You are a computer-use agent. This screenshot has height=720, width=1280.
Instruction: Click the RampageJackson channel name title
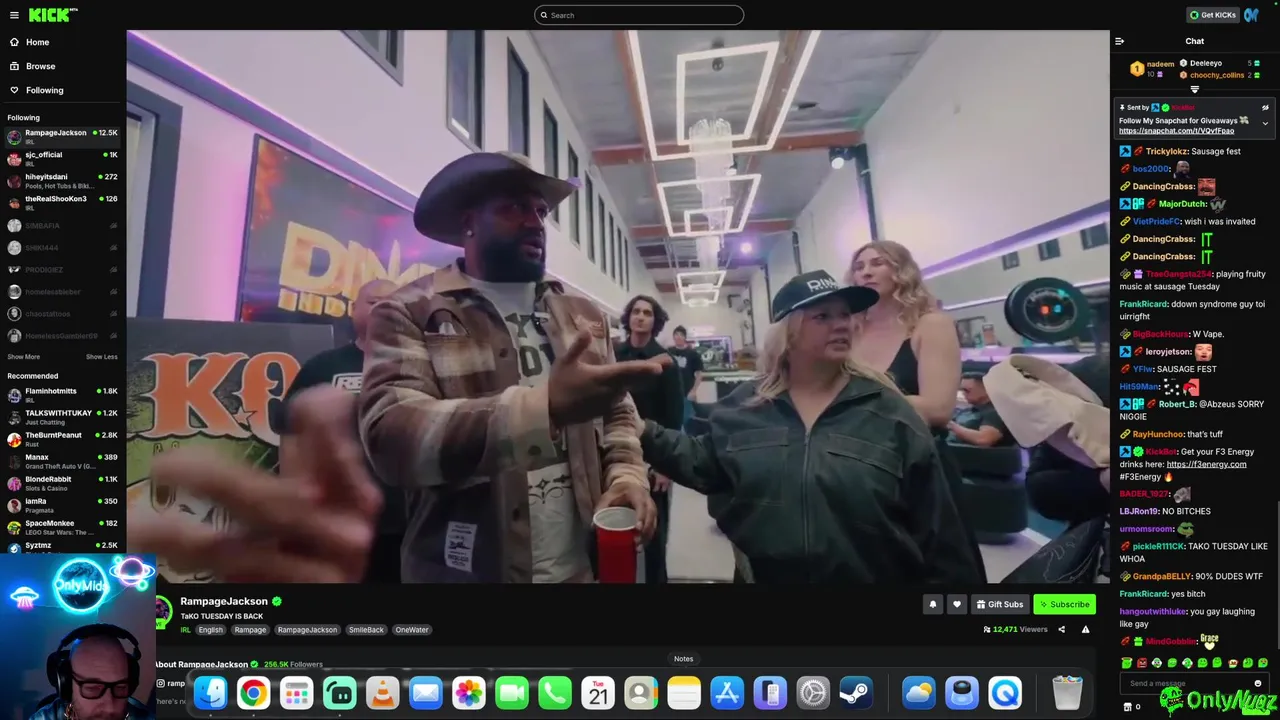click(x=224, y=601)
